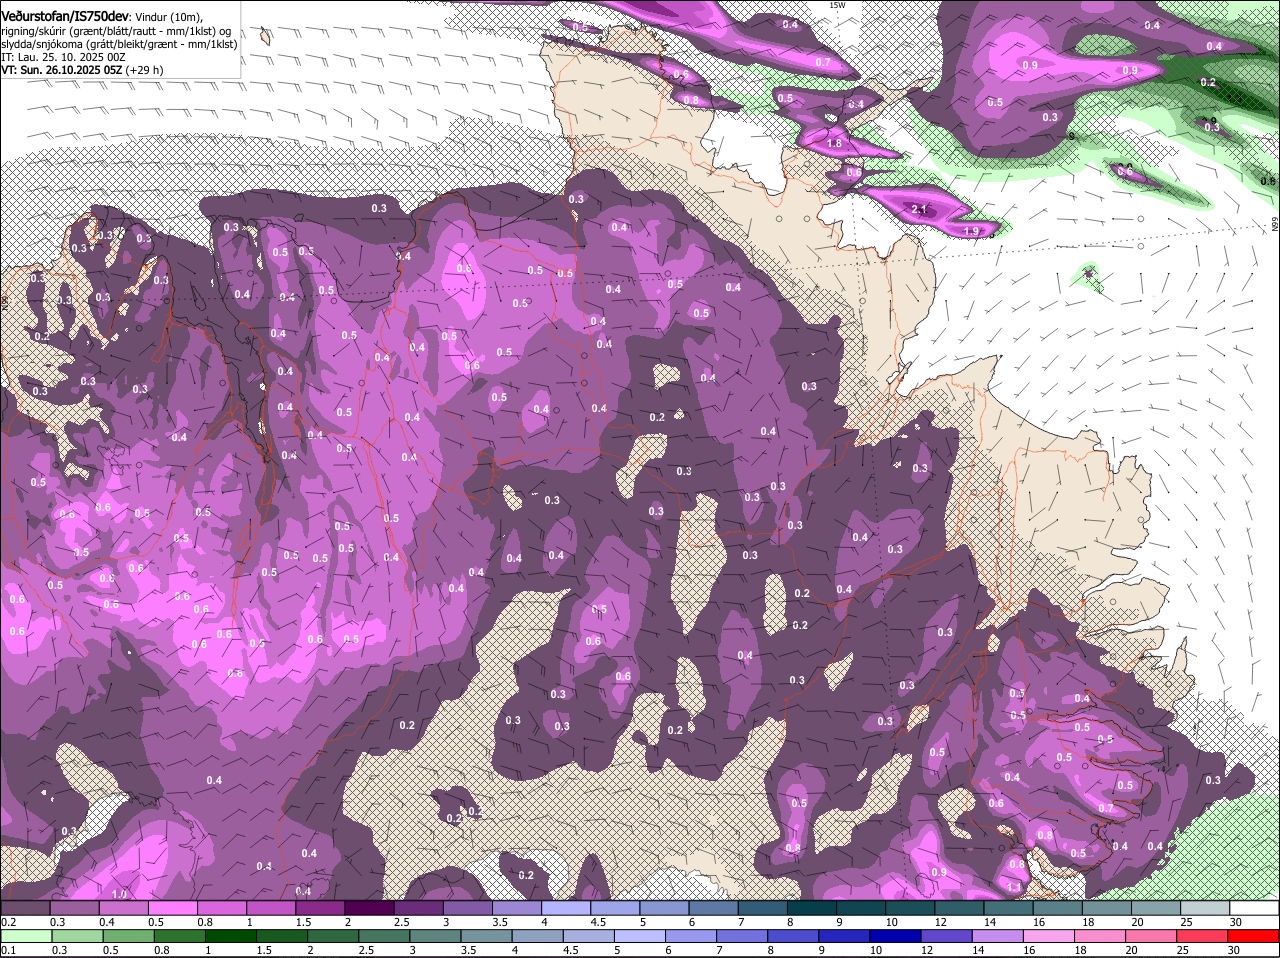
Task: Click the '20' label in the upper legend row
Action: pos(1137,922)
